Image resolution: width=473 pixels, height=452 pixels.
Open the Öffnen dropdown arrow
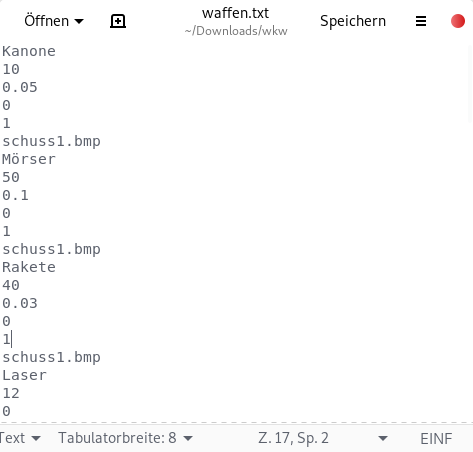pos(79,22)
